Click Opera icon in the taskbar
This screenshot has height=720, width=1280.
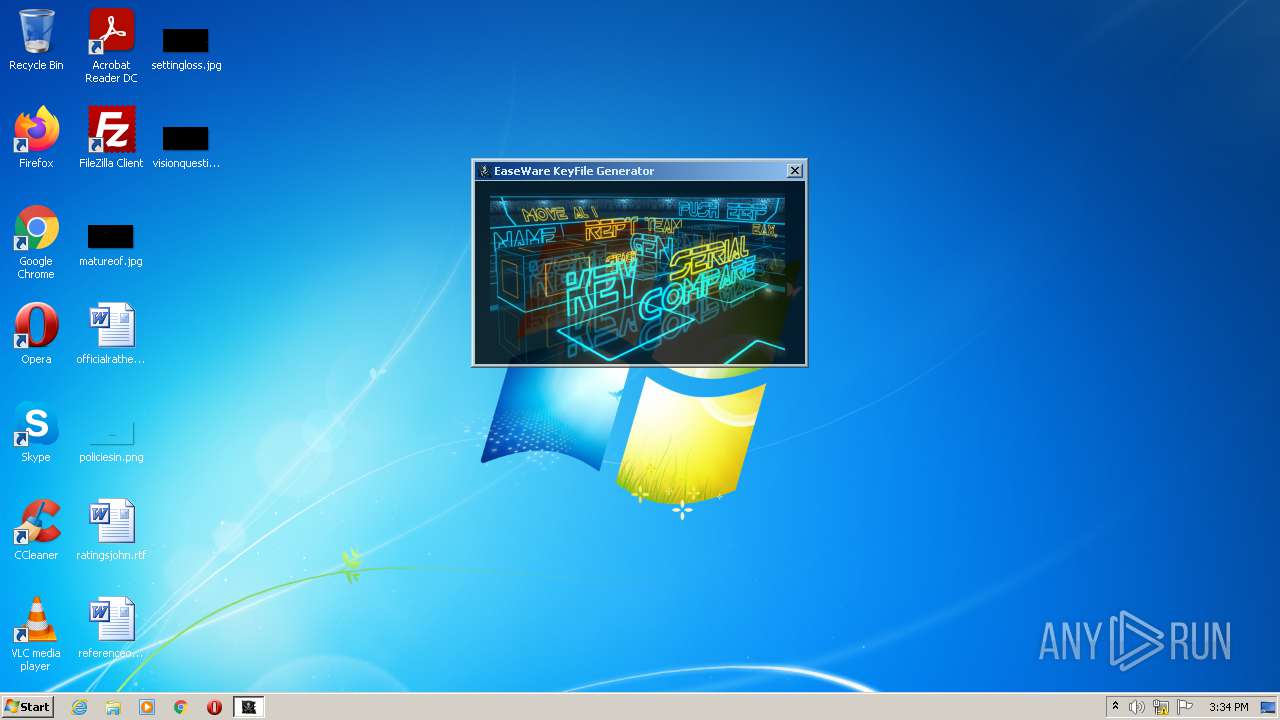[x=215, y=707]
